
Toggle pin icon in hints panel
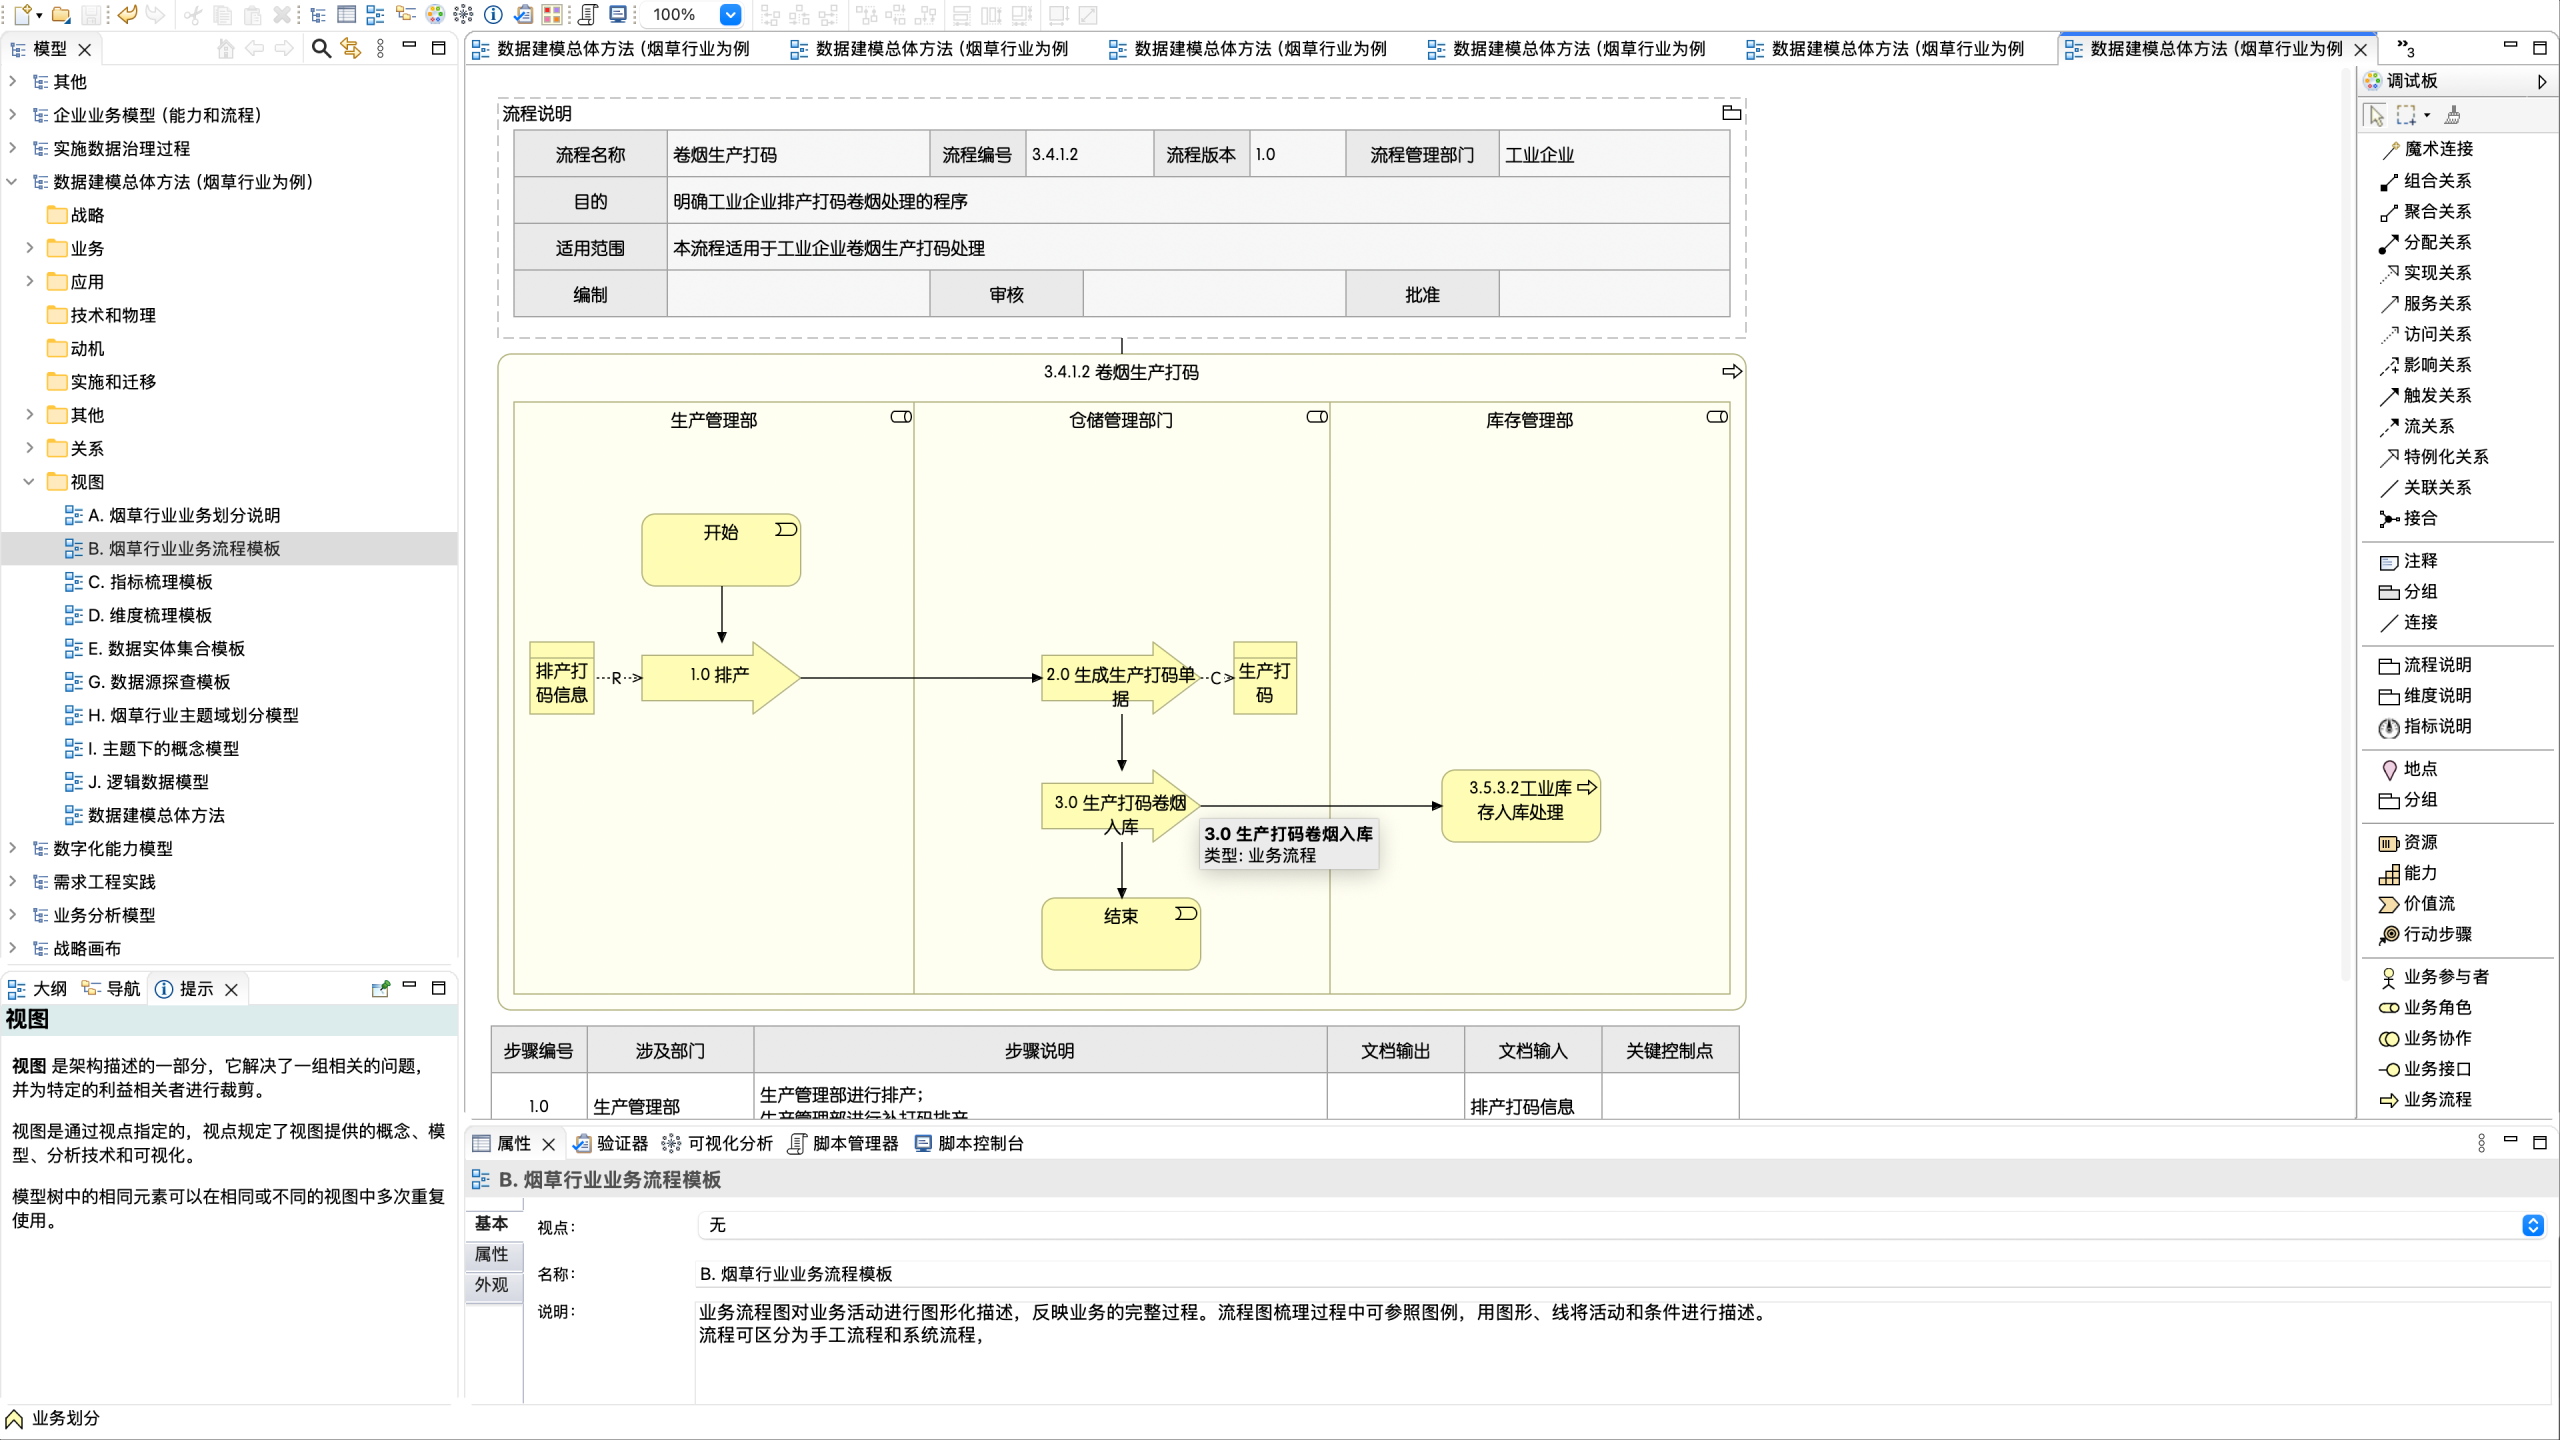[380, 989]
